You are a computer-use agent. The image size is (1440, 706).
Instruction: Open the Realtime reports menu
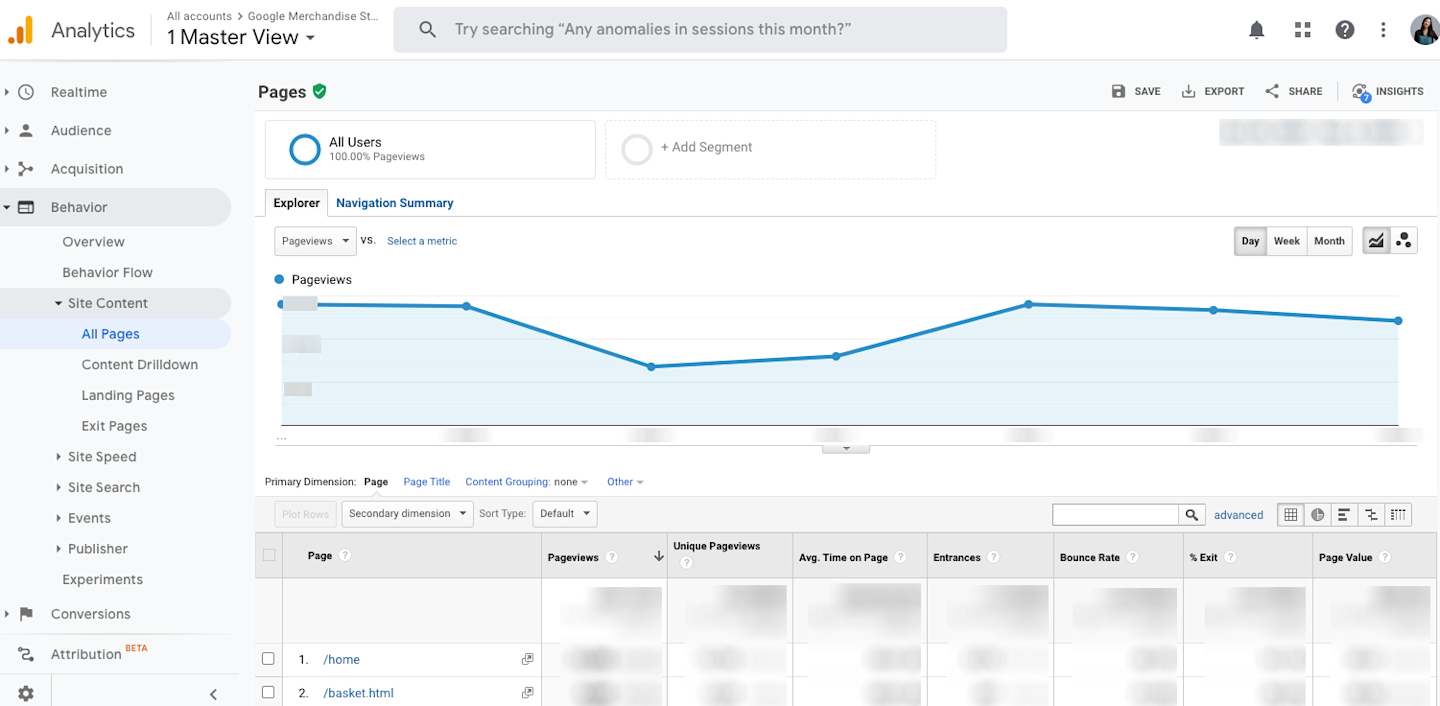[x=78, y=92]
